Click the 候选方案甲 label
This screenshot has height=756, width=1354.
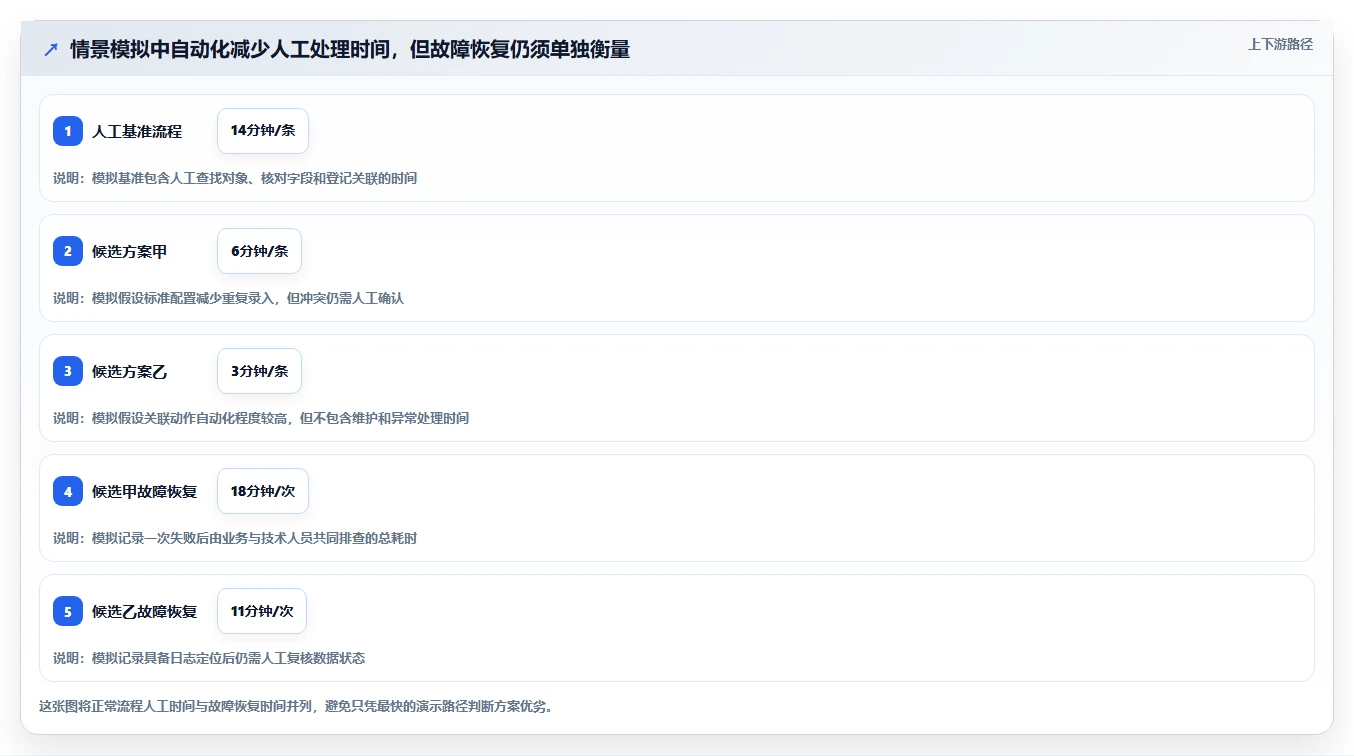coord(130,251)
